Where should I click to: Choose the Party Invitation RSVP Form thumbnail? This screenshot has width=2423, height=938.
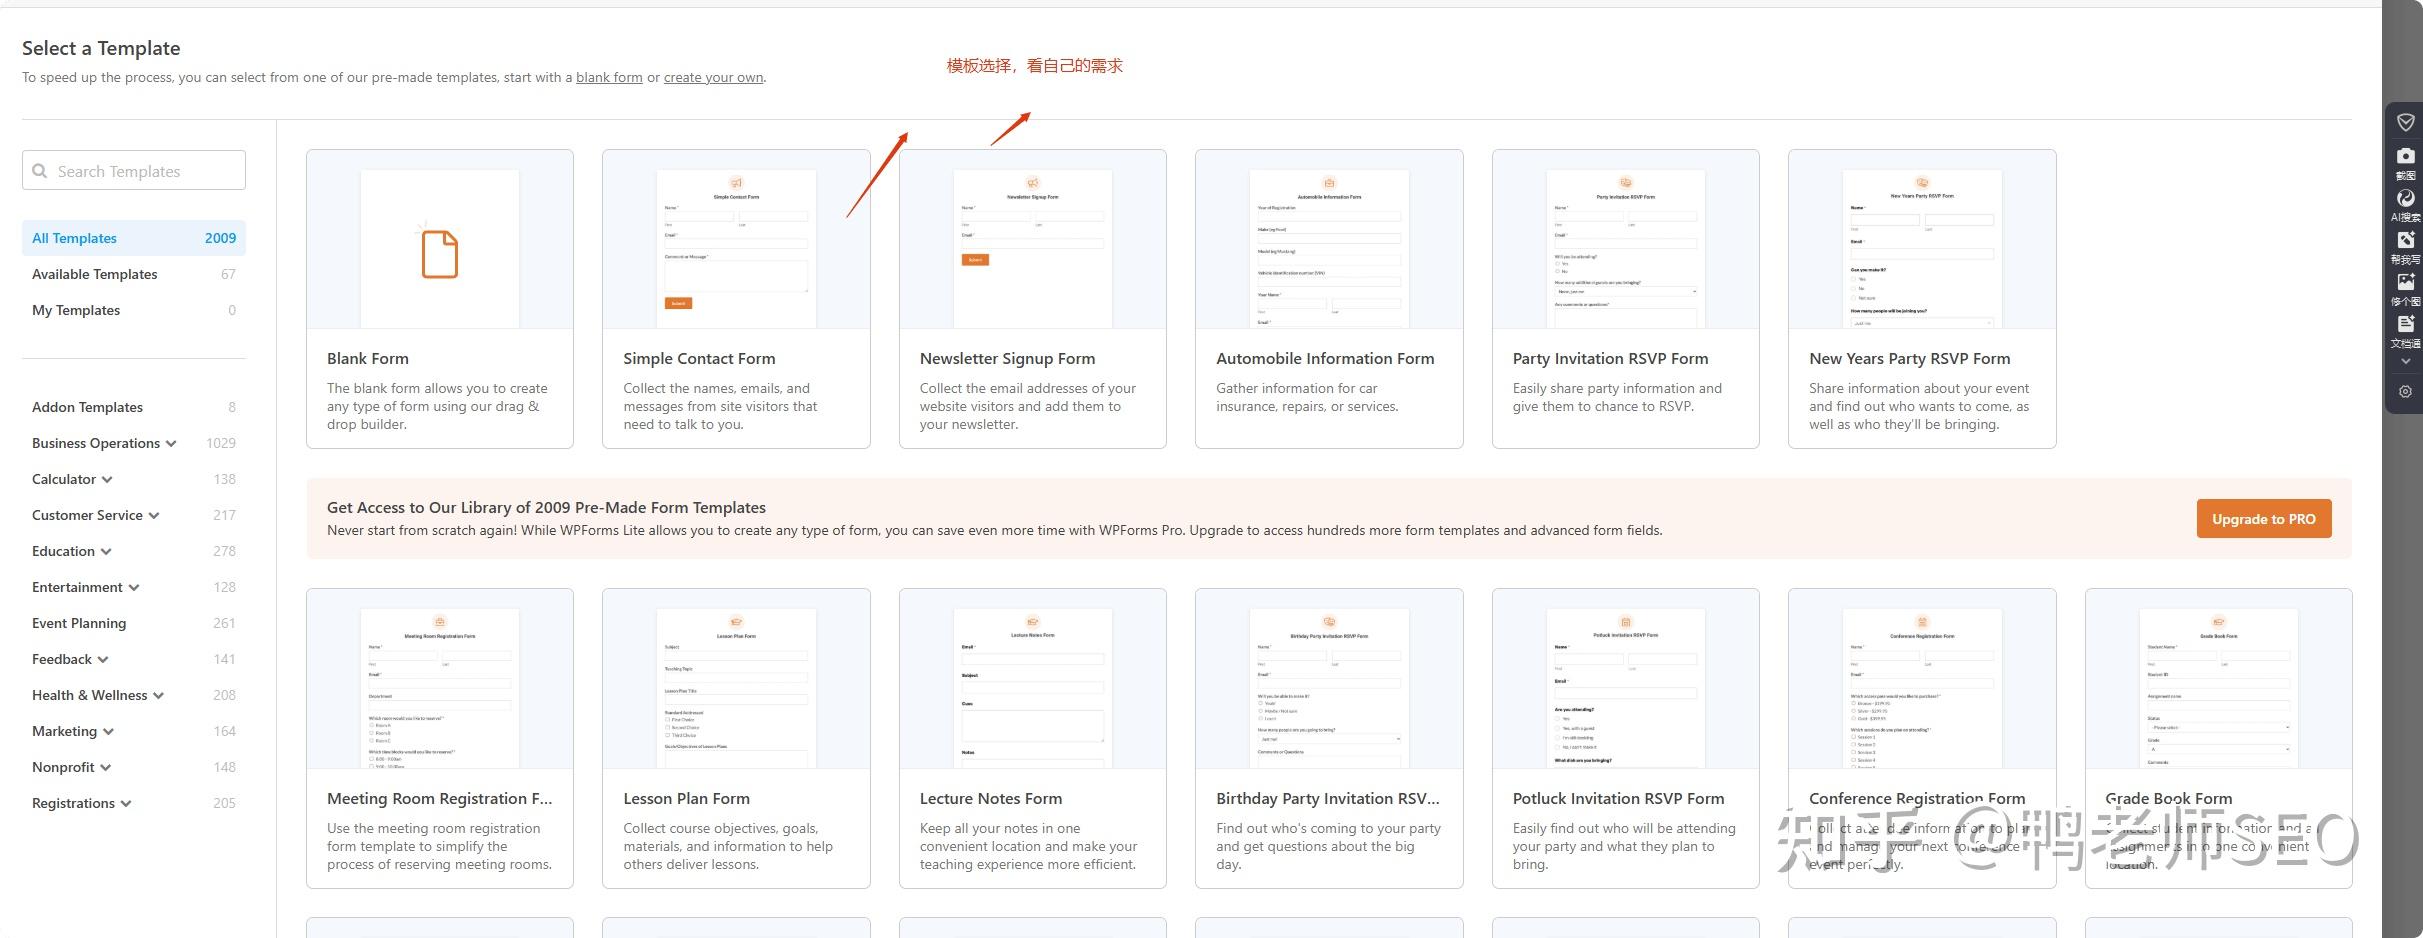click(1626, 239)
